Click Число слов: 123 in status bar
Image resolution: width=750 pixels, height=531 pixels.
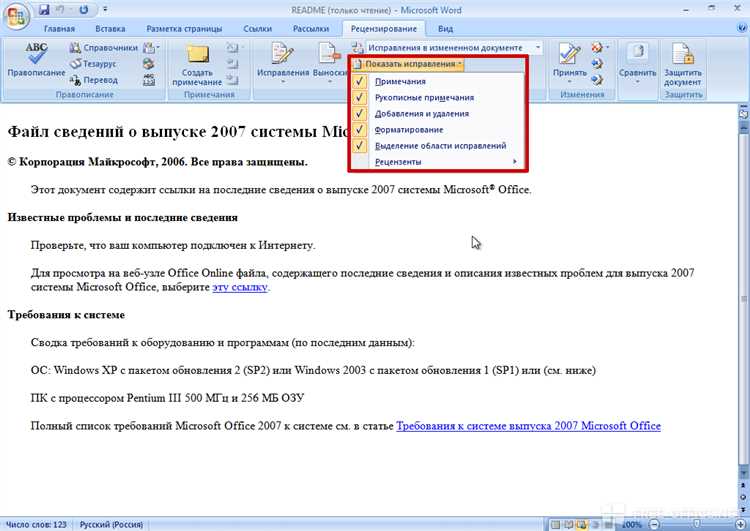pyautogui.click(x=36, y=525)
